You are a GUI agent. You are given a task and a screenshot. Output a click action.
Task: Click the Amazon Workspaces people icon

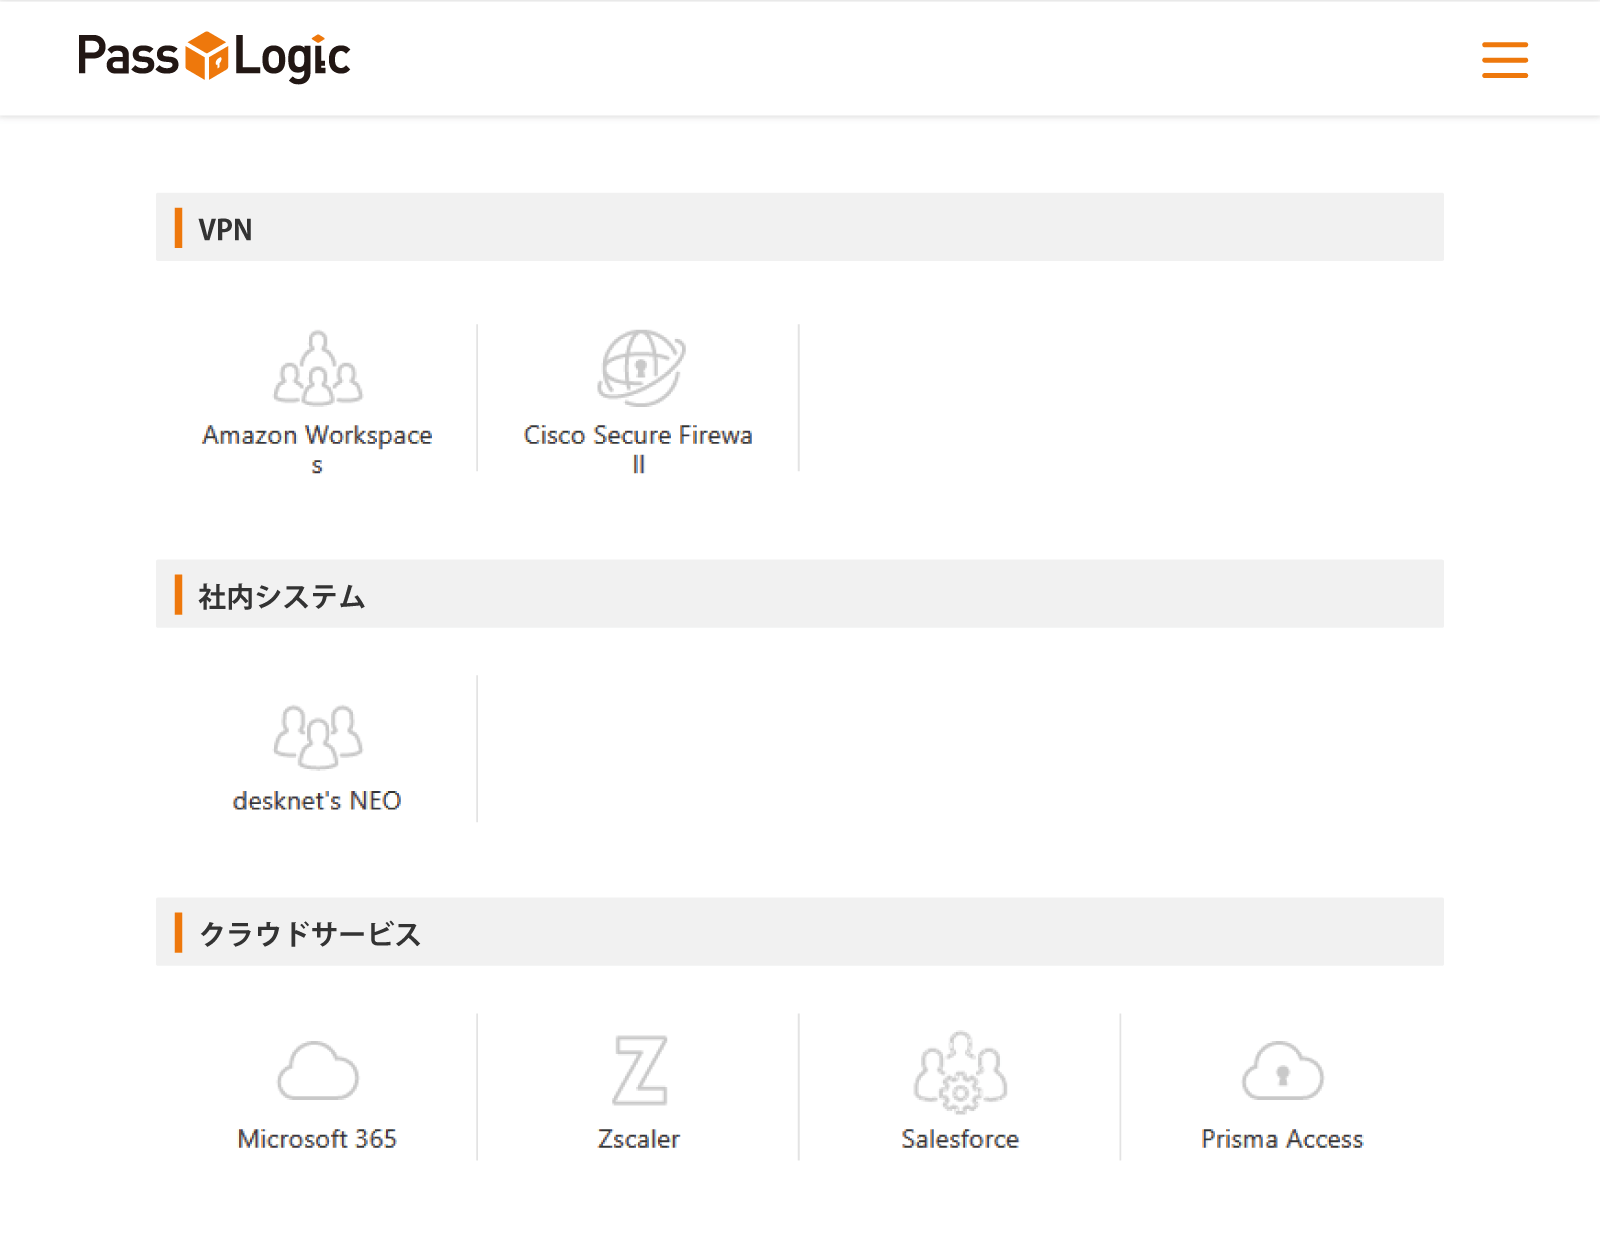click(318, 368)
